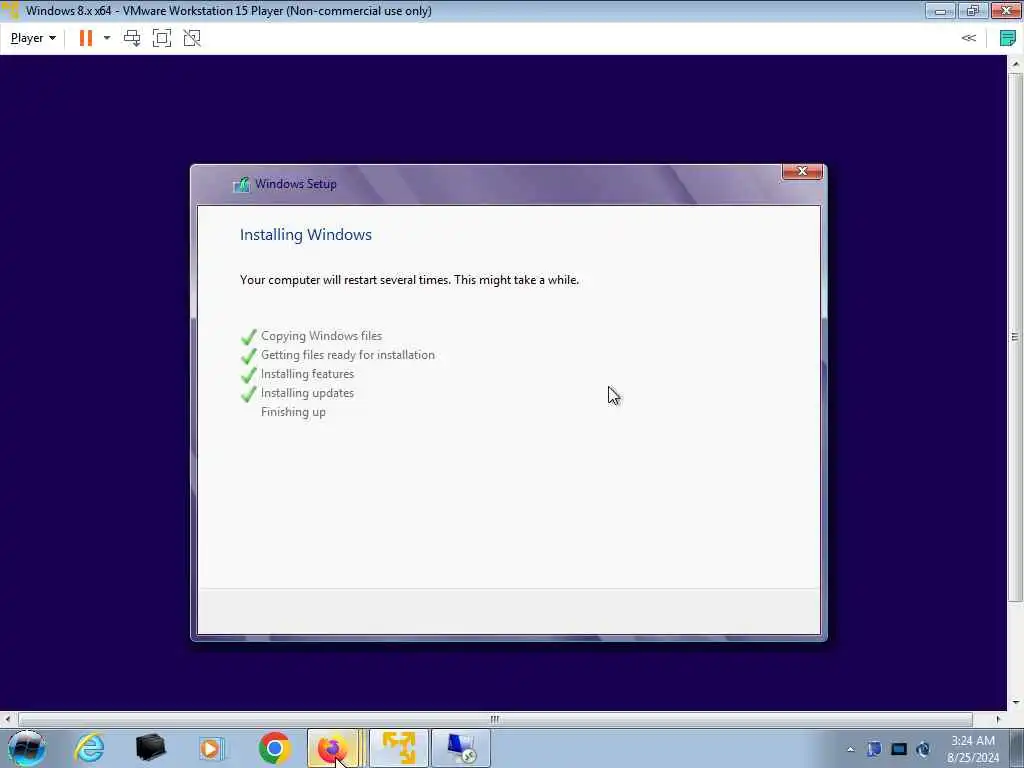This screenshot has height=768, width=1024.
Task: Click the horizontal scrollbar left arrow
Action: click(x=7, y=719)
